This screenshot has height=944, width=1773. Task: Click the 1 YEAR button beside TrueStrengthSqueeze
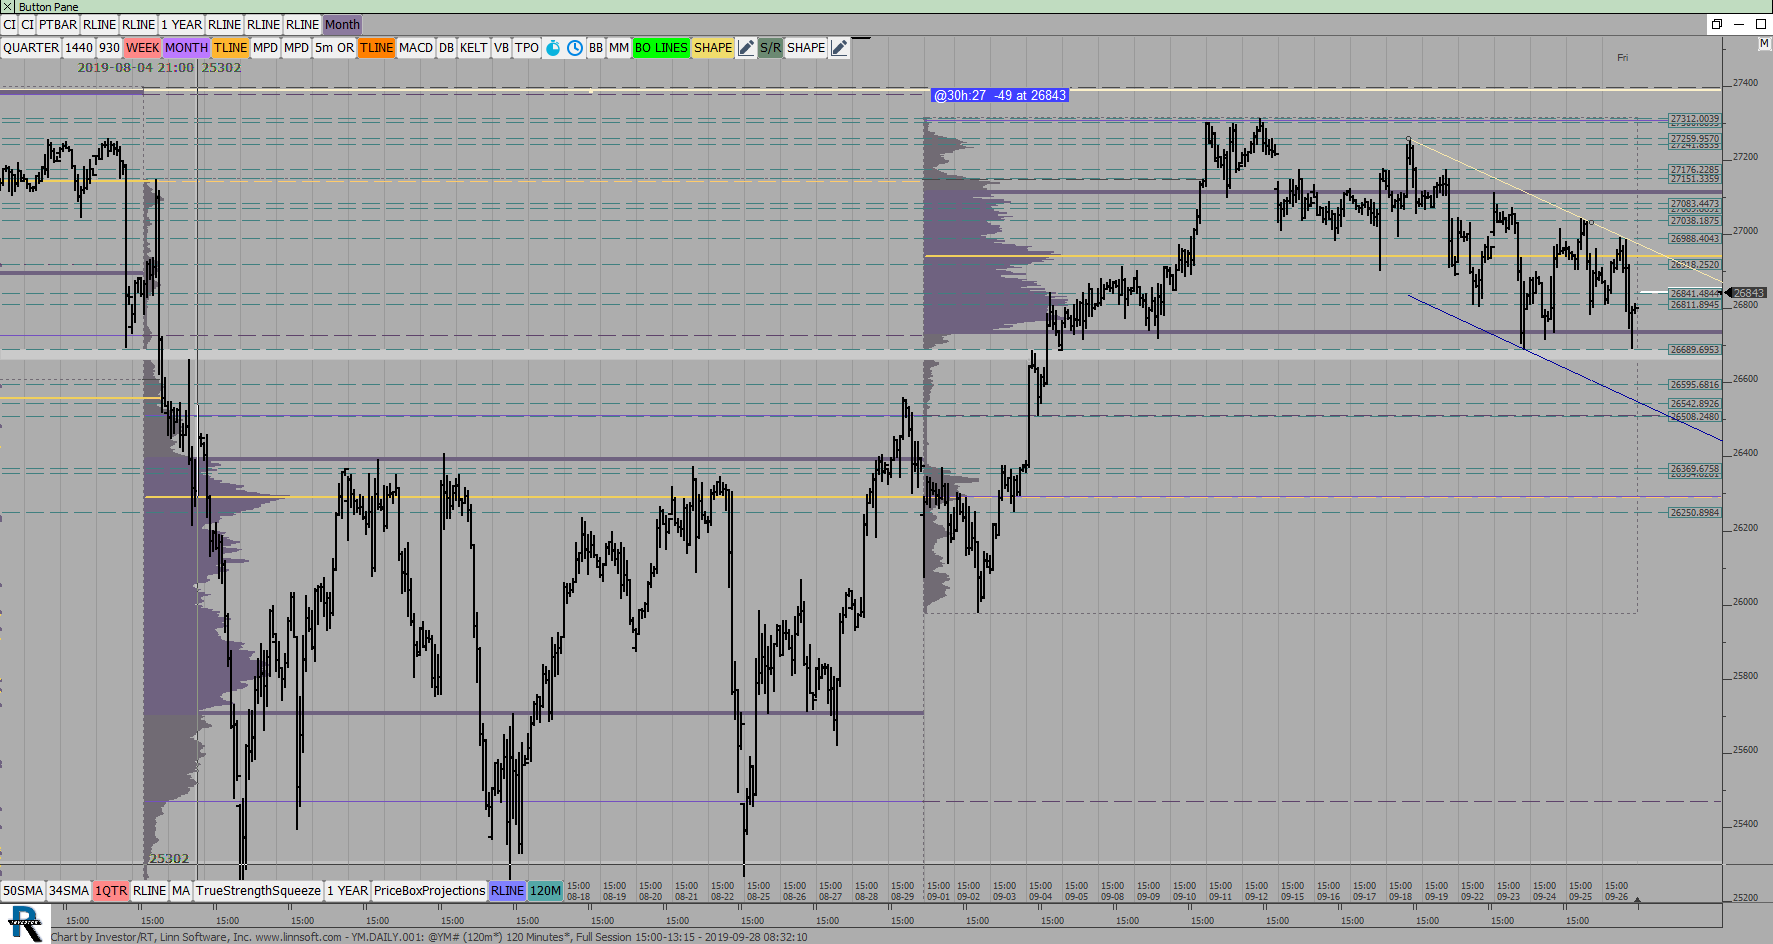[347, 891]
